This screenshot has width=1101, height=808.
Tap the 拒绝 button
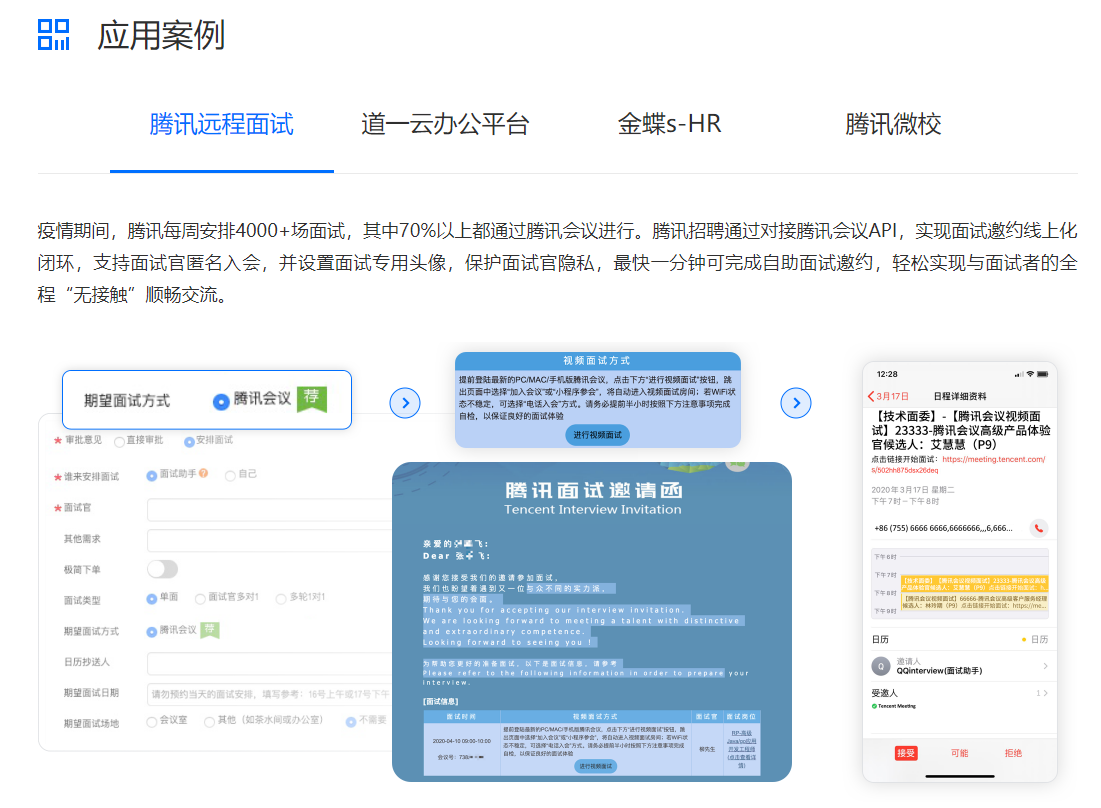tap(1013, 753)
